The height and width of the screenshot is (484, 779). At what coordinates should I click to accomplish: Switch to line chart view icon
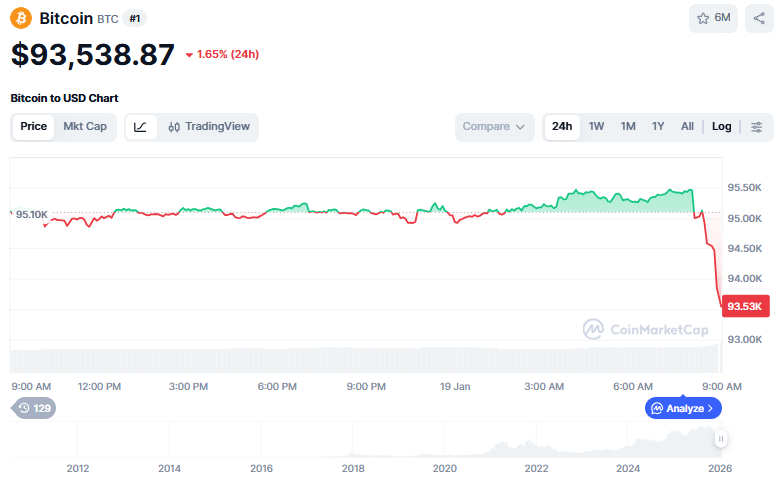pyautogui.click(x=141, y=127)
